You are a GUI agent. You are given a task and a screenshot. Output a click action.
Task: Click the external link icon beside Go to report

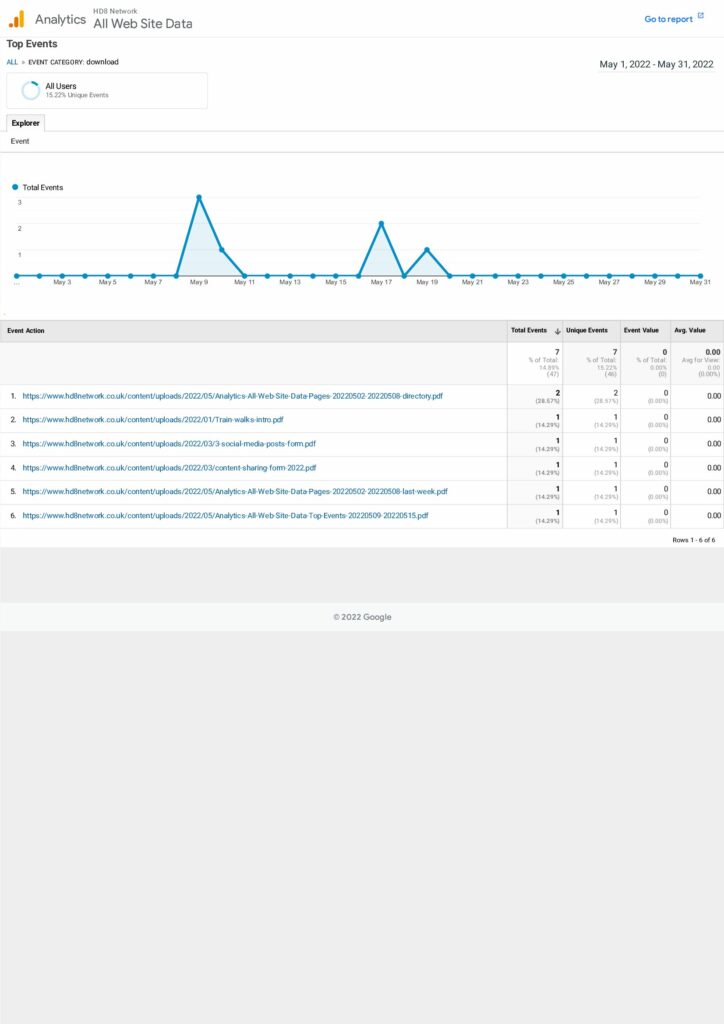[701, 17]
